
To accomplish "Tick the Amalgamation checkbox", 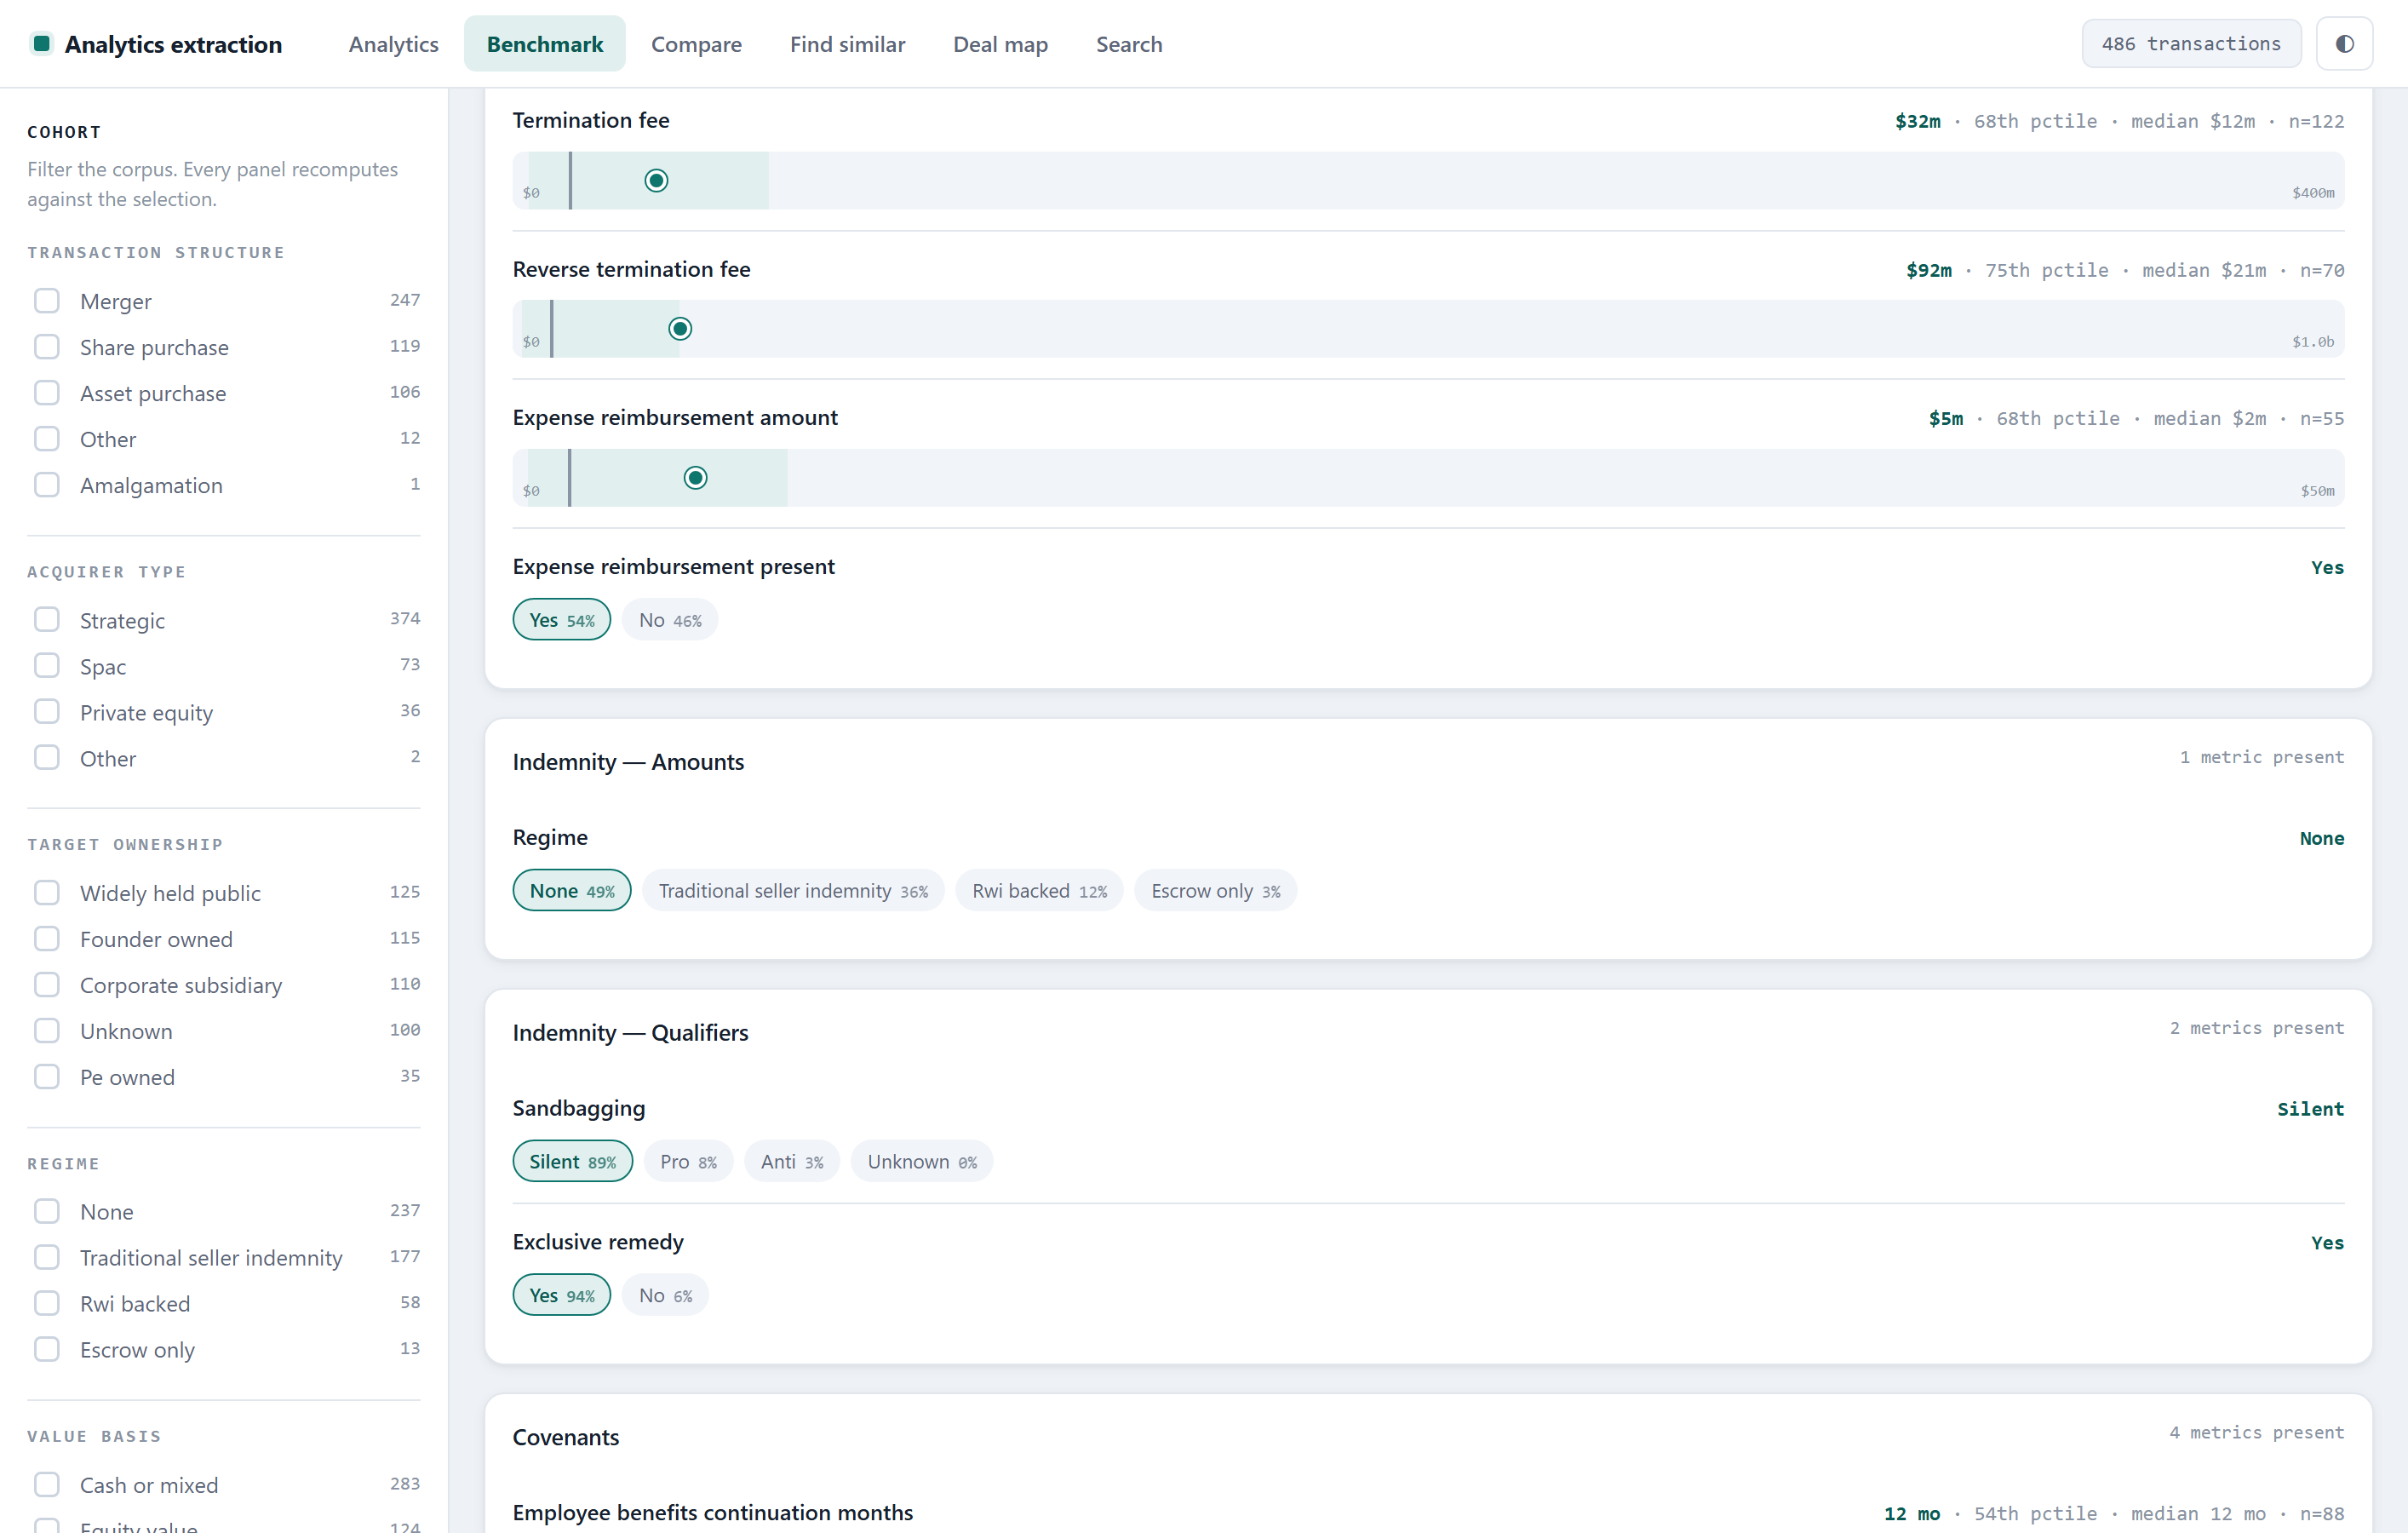I will (x=47, y=485).
